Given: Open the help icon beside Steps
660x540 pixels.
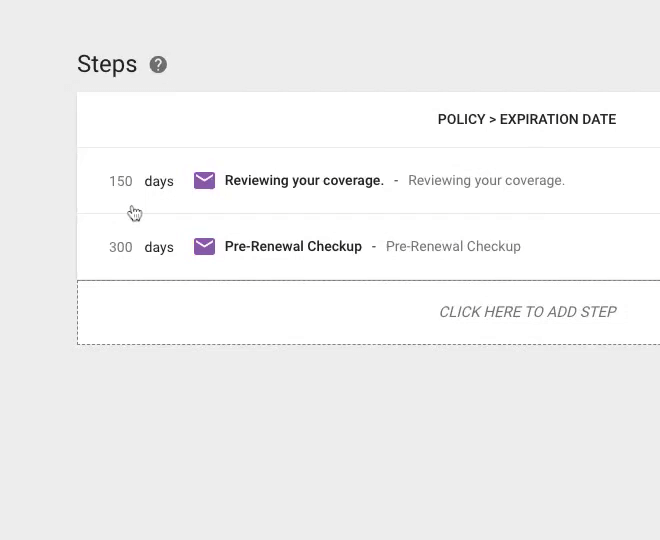Looking at the screenshot, I should point(158,64).
